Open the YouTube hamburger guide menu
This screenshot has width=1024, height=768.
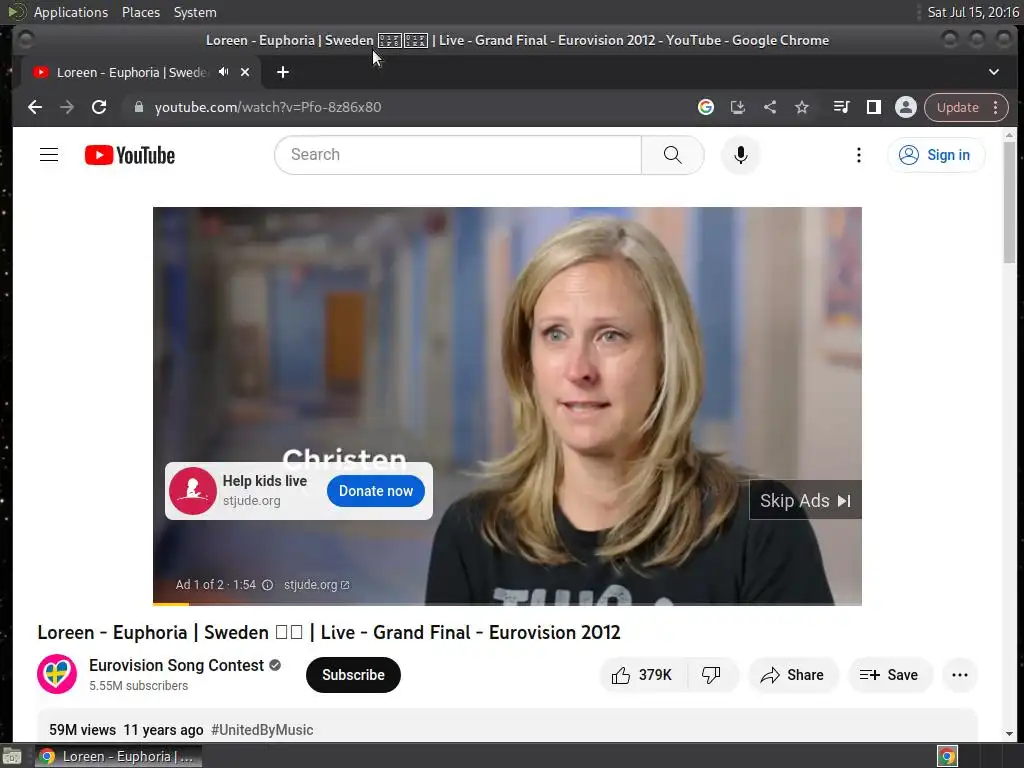[x=49, y=155]
